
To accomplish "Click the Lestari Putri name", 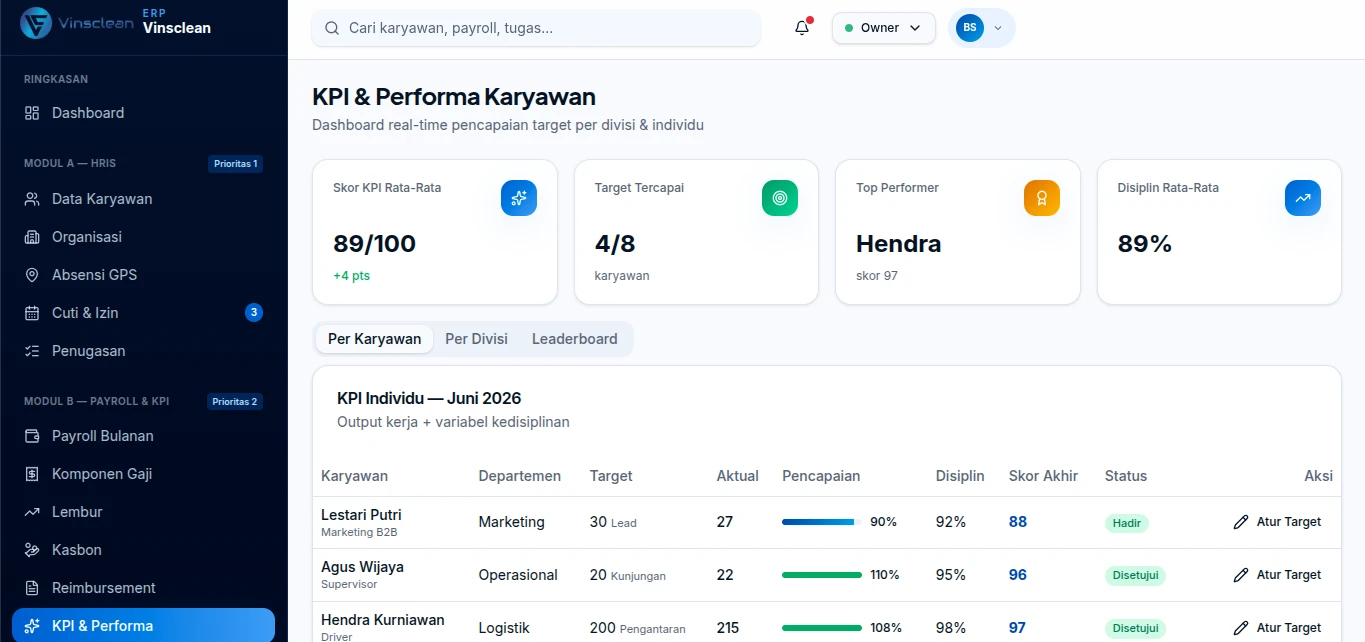I will (x=361, y=515).
